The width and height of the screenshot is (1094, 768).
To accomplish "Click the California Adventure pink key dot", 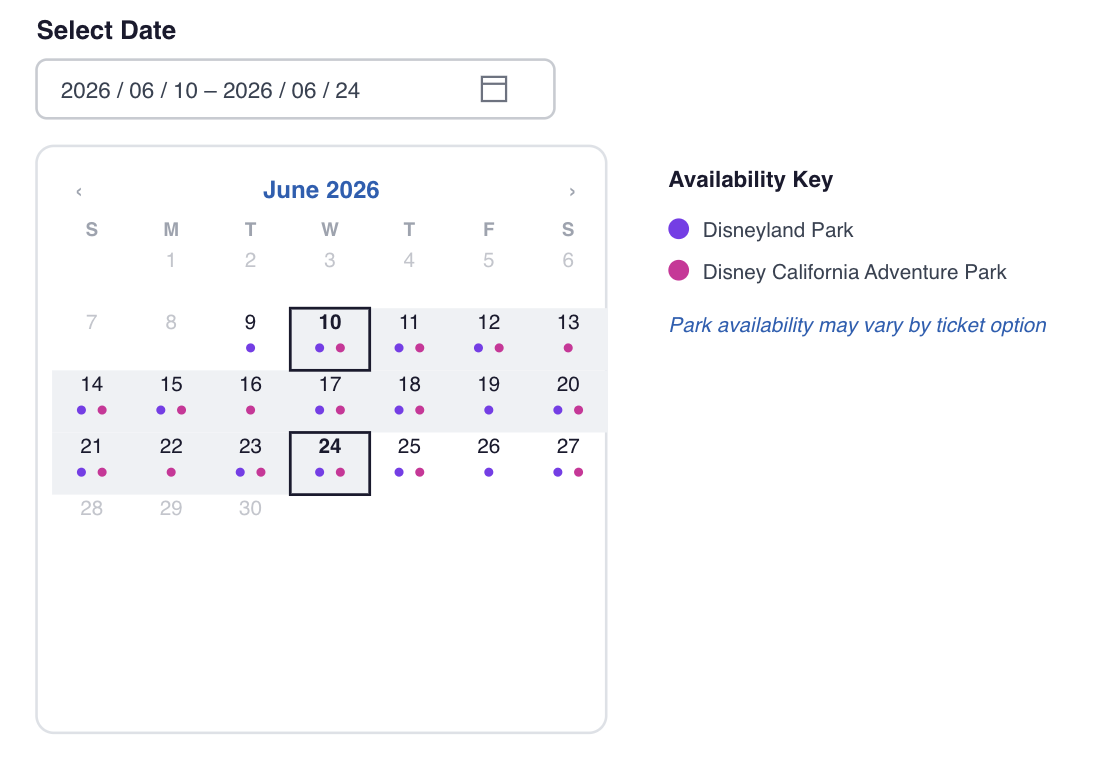I will click(679, 271).
